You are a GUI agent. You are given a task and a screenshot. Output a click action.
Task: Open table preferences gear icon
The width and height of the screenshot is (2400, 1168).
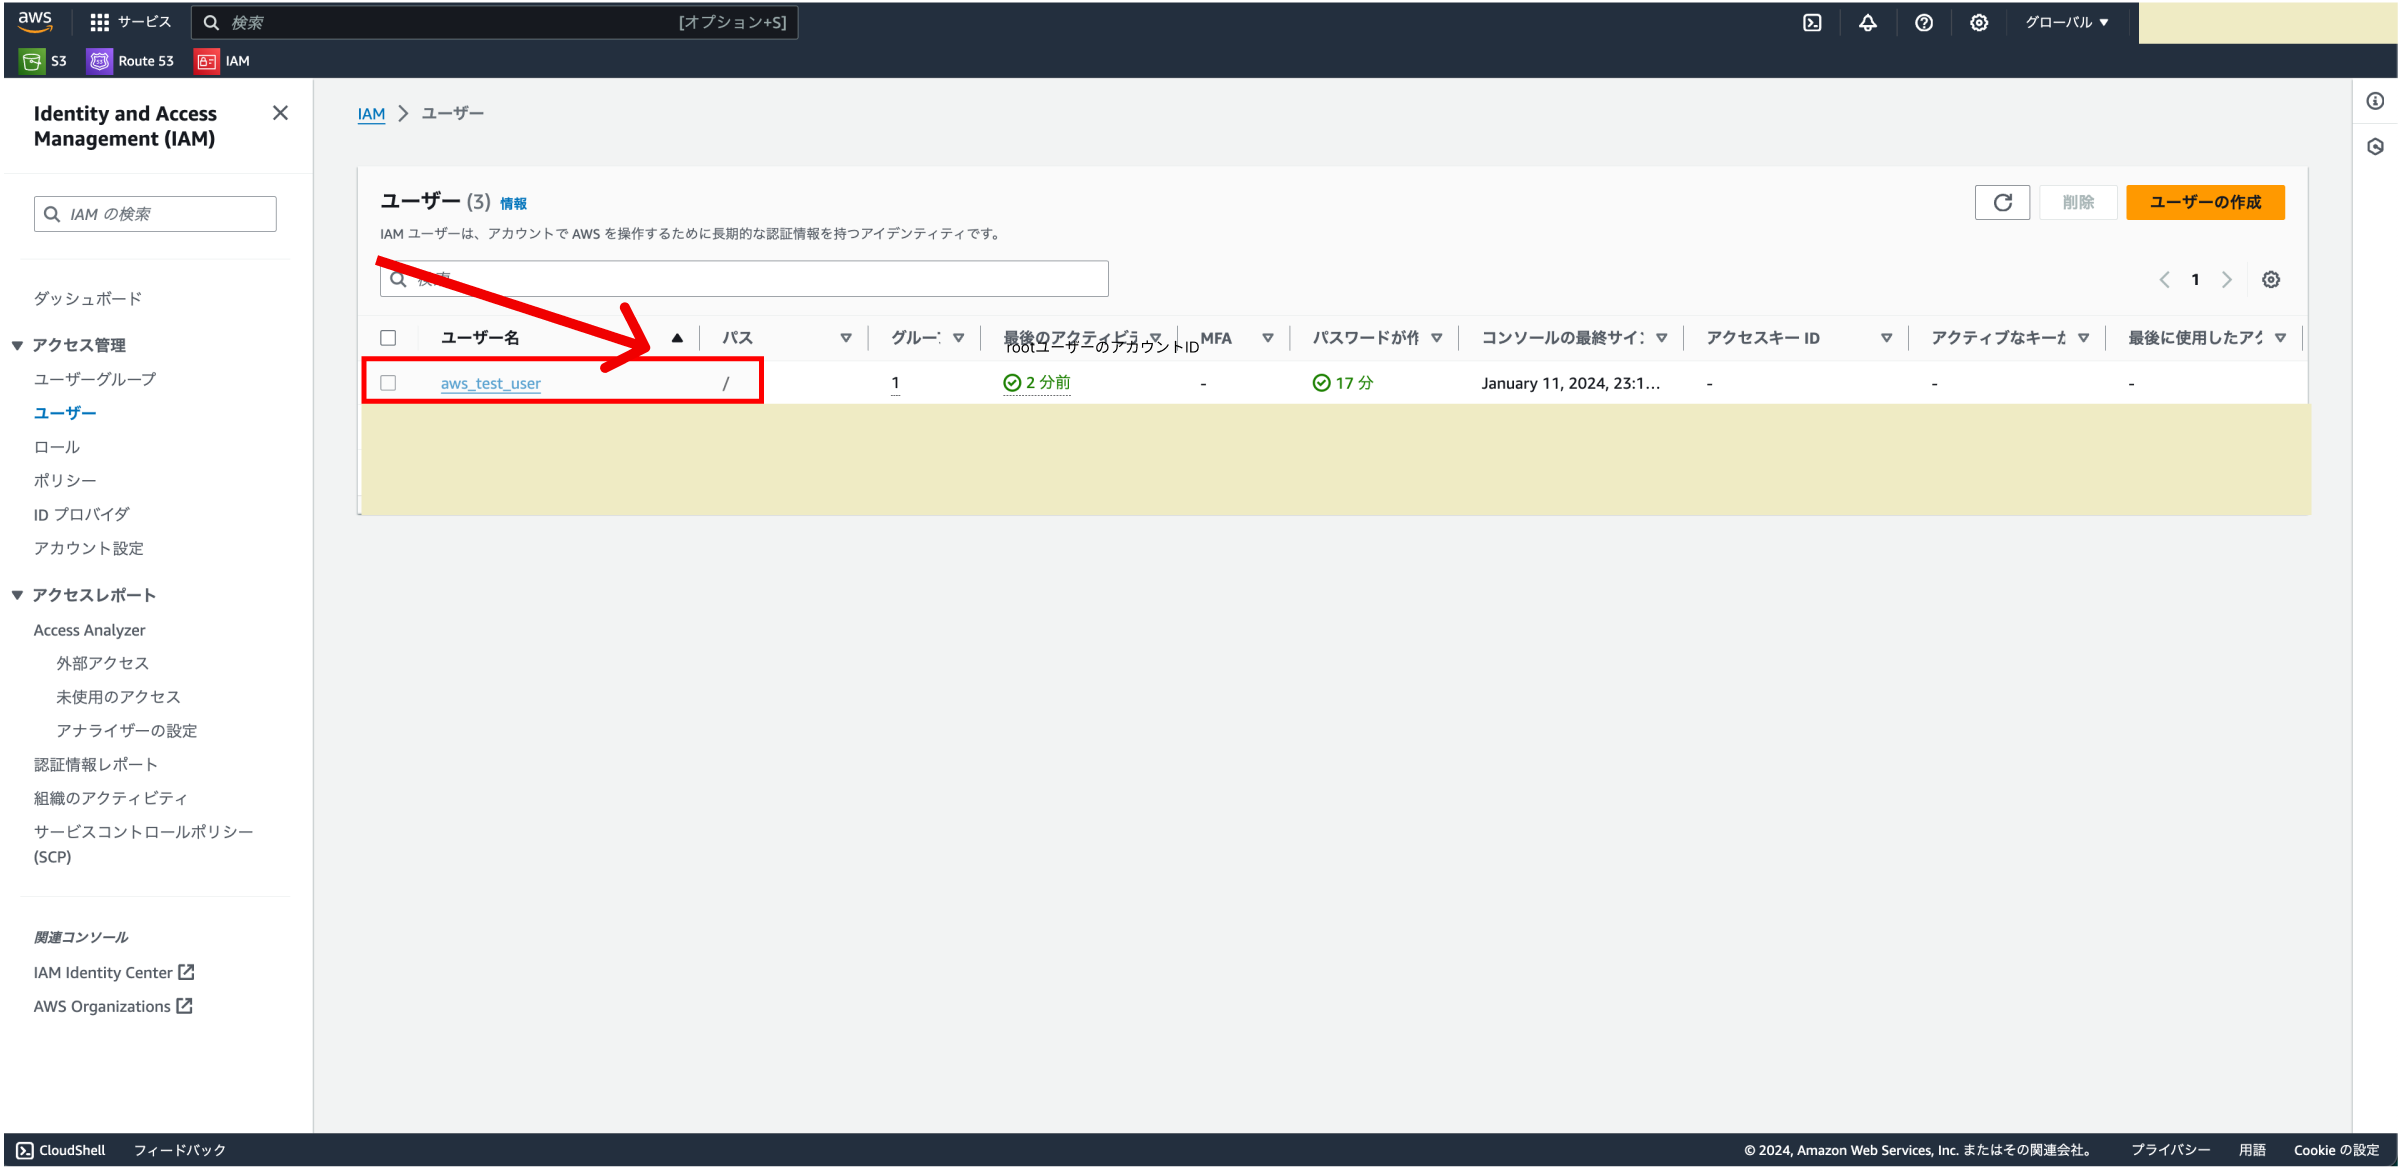pos(2271,280)
